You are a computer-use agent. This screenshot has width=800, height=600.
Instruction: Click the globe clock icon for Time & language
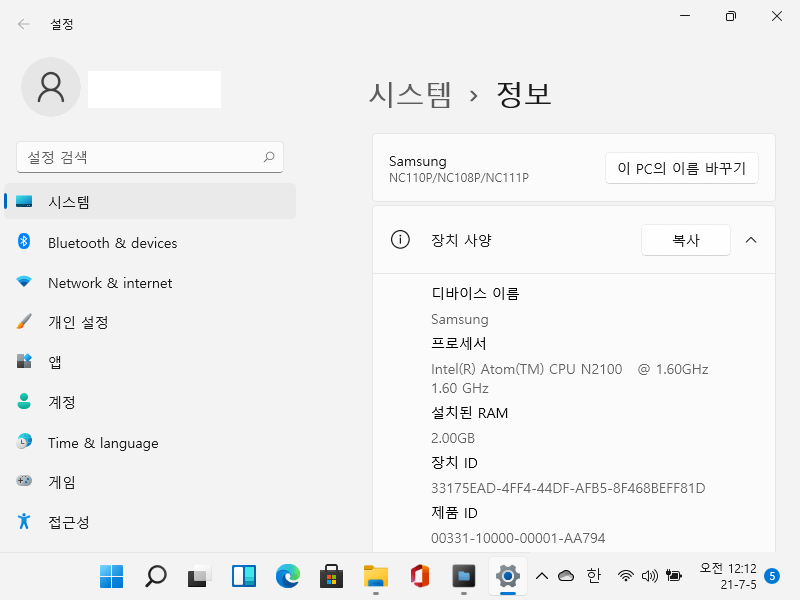(24, 441)
